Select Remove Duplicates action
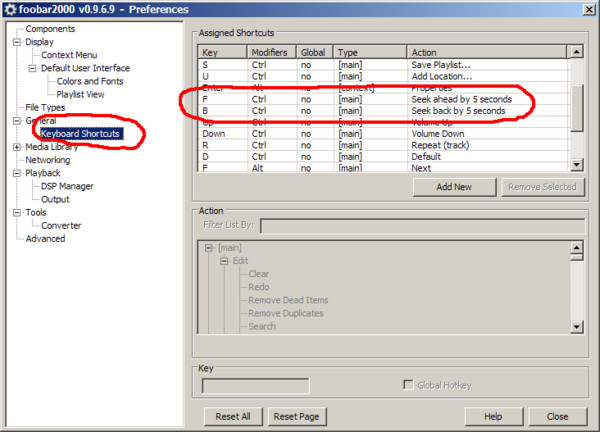Screen dimensions: 600x432 click(x=285, y=313)
